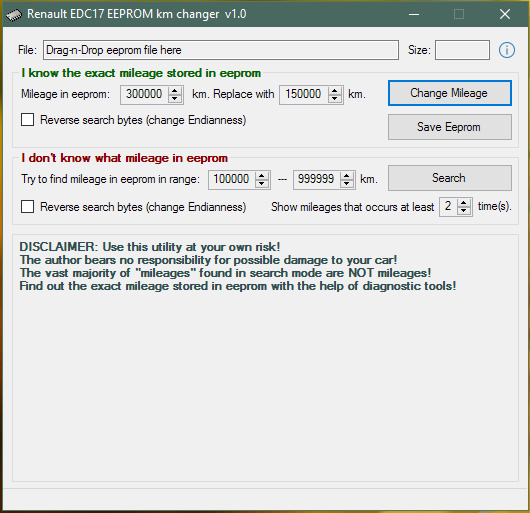Decrease the occurs at least count

[464, 211]
